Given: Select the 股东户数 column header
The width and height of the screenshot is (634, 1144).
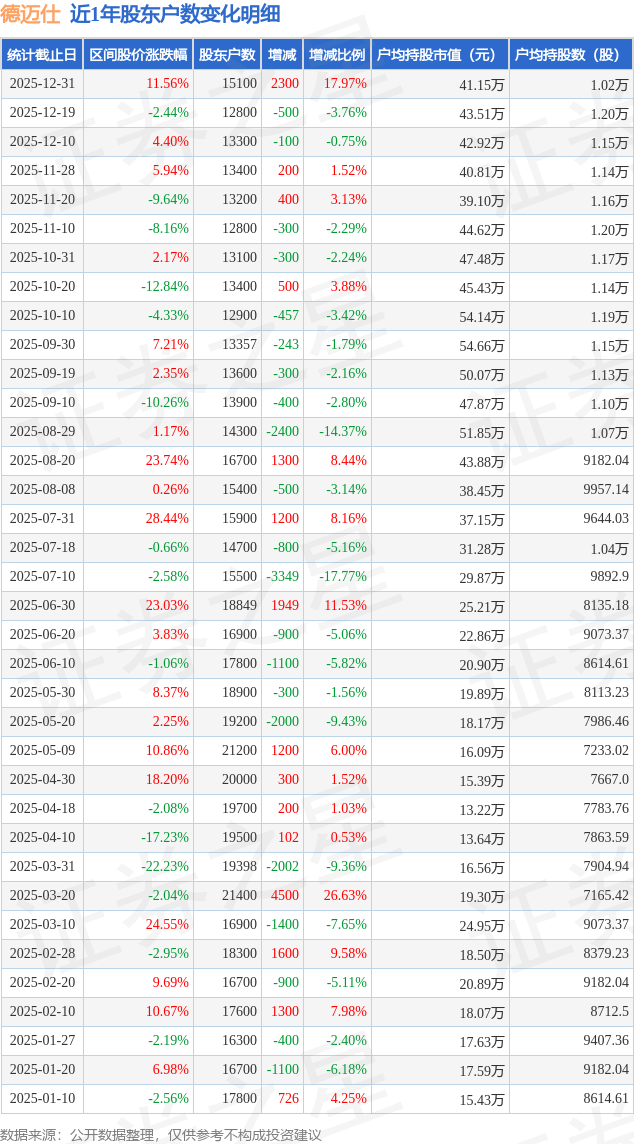Looking at the screenshot, I should pyautogui.click(x=227, y=55).
